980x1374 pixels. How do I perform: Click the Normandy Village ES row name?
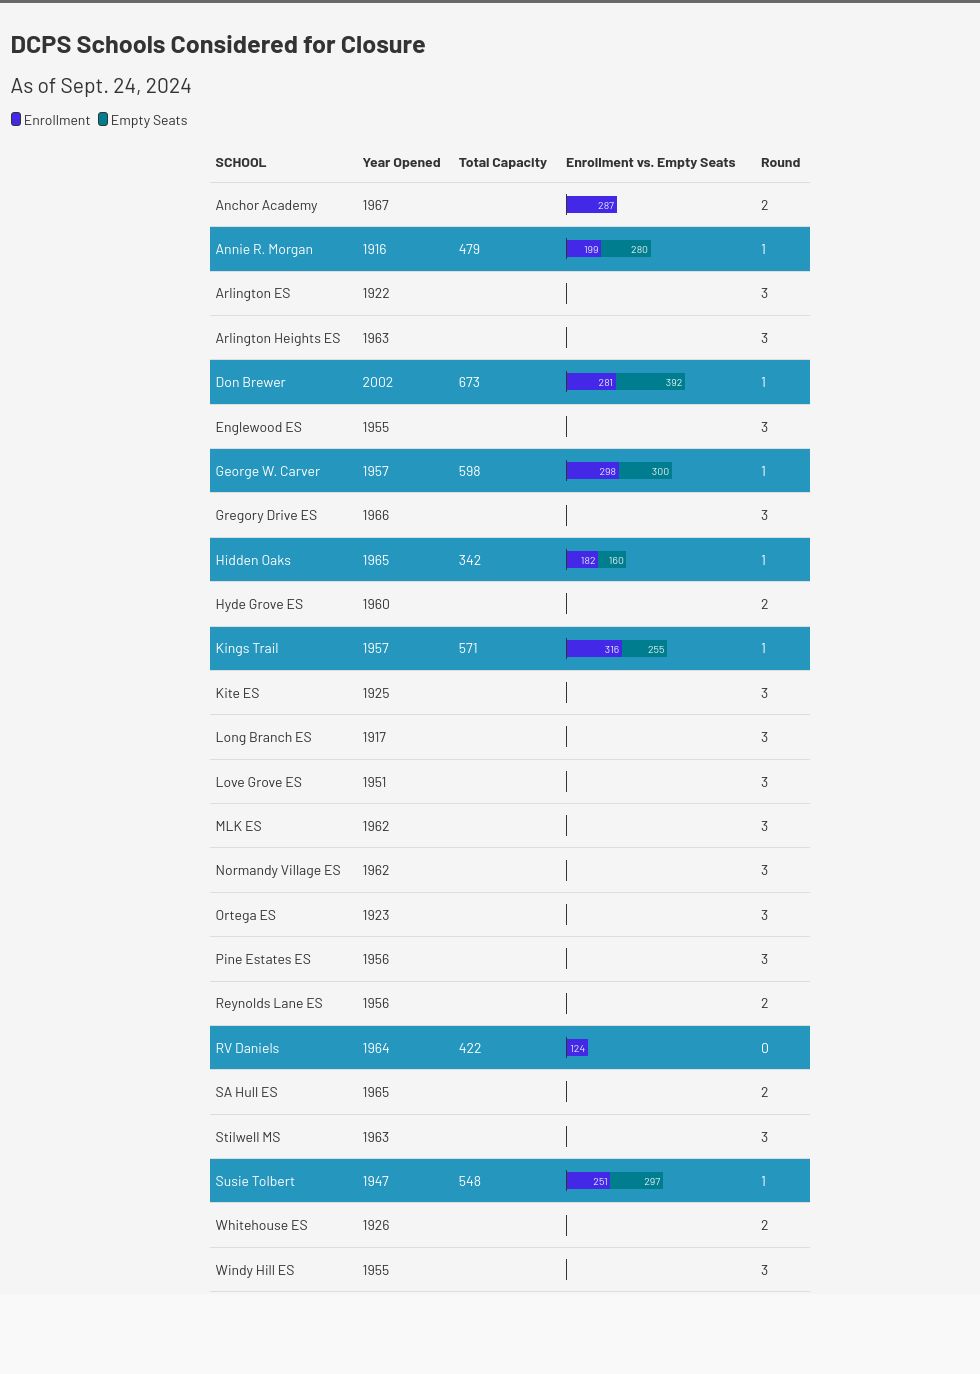coord(278,870)
